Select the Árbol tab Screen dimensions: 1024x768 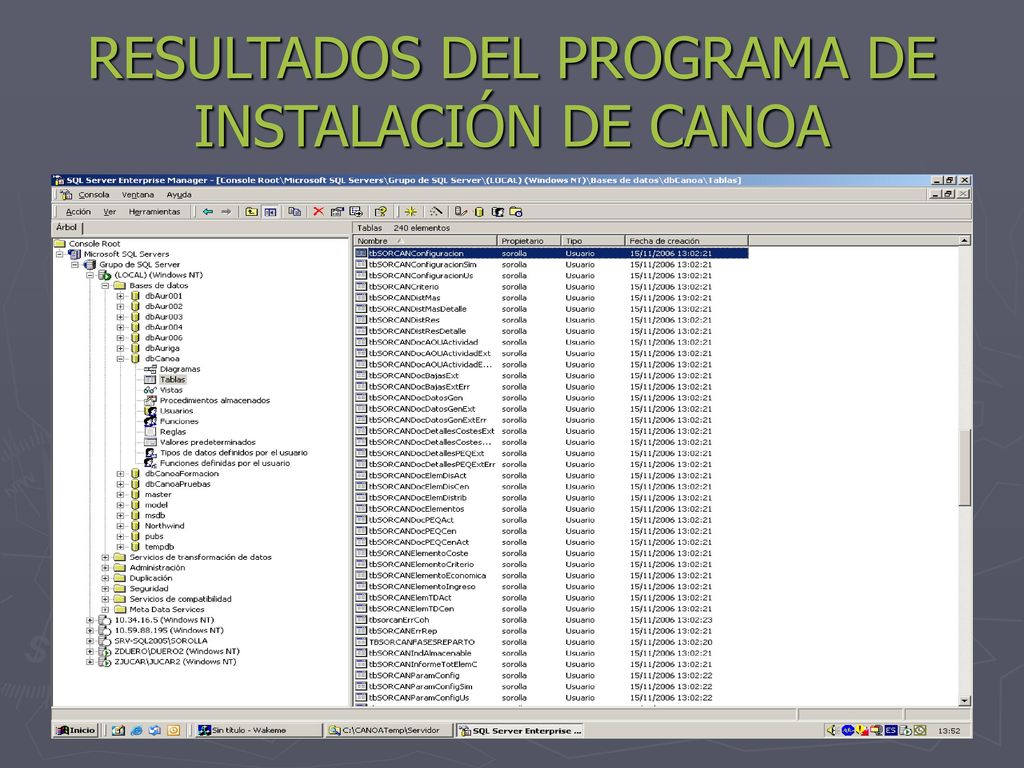tap(67, 227)
